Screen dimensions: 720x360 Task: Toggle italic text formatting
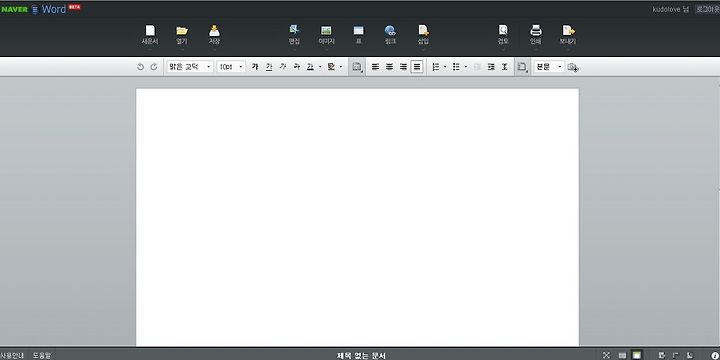click(x=283, y=67)
